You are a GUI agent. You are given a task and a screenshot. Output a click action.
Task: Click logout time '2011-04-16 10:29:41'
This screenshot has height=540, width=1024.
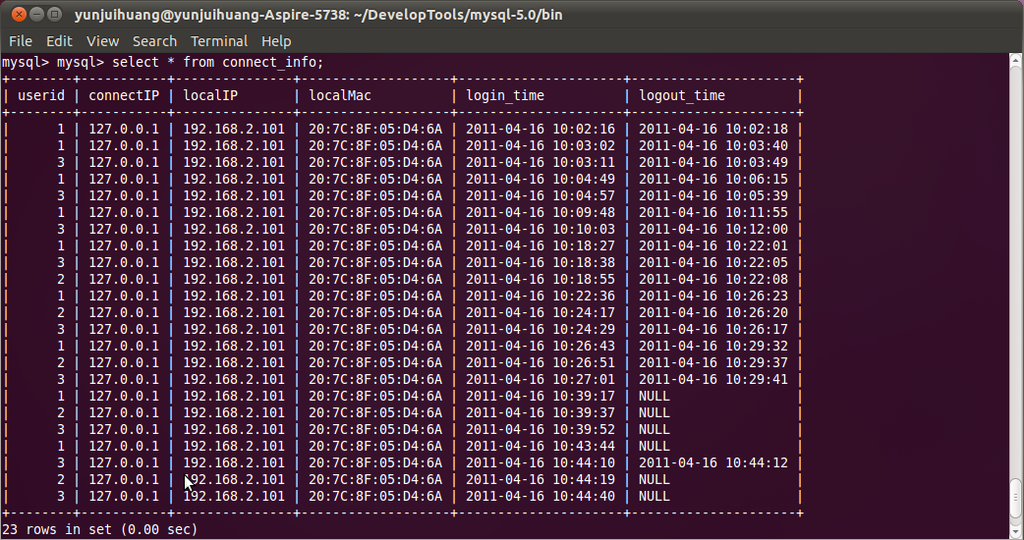[x=713, y=379]
